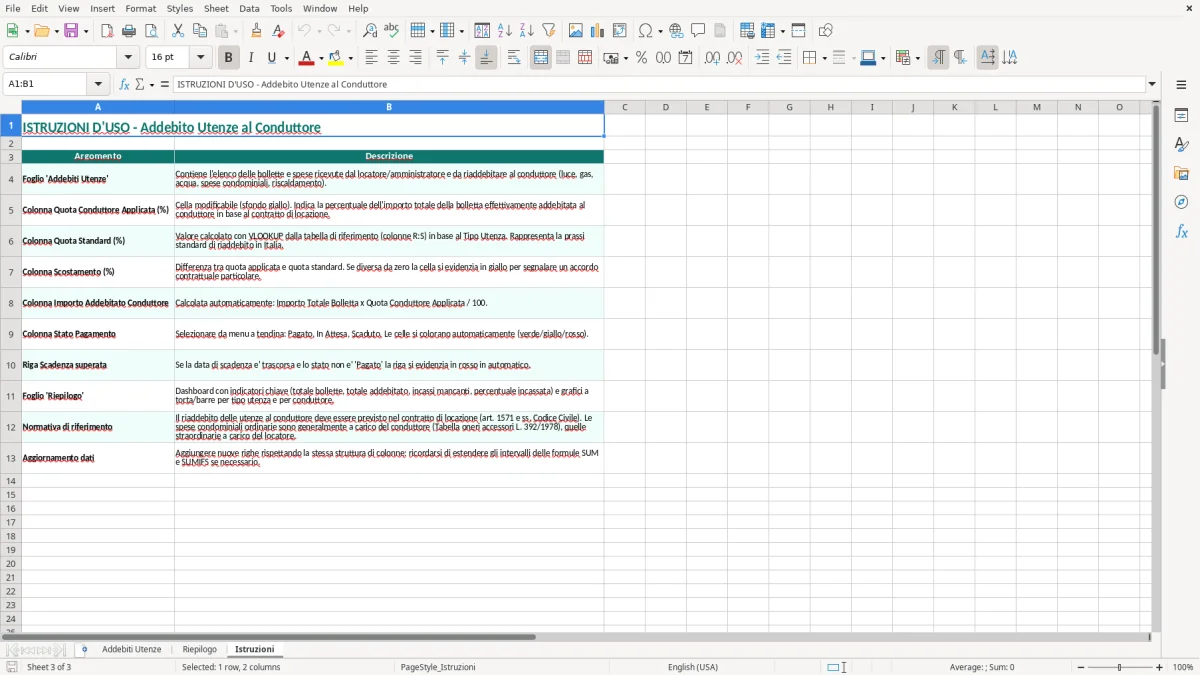Open the Font Name dropdown

coord(128,58)
